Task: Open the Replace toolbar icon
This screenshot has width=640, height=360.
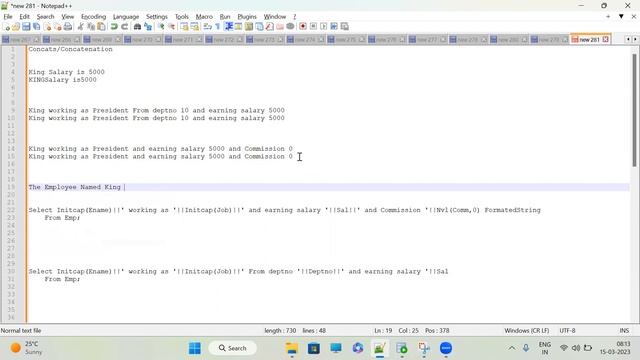Action: (148, 27)
